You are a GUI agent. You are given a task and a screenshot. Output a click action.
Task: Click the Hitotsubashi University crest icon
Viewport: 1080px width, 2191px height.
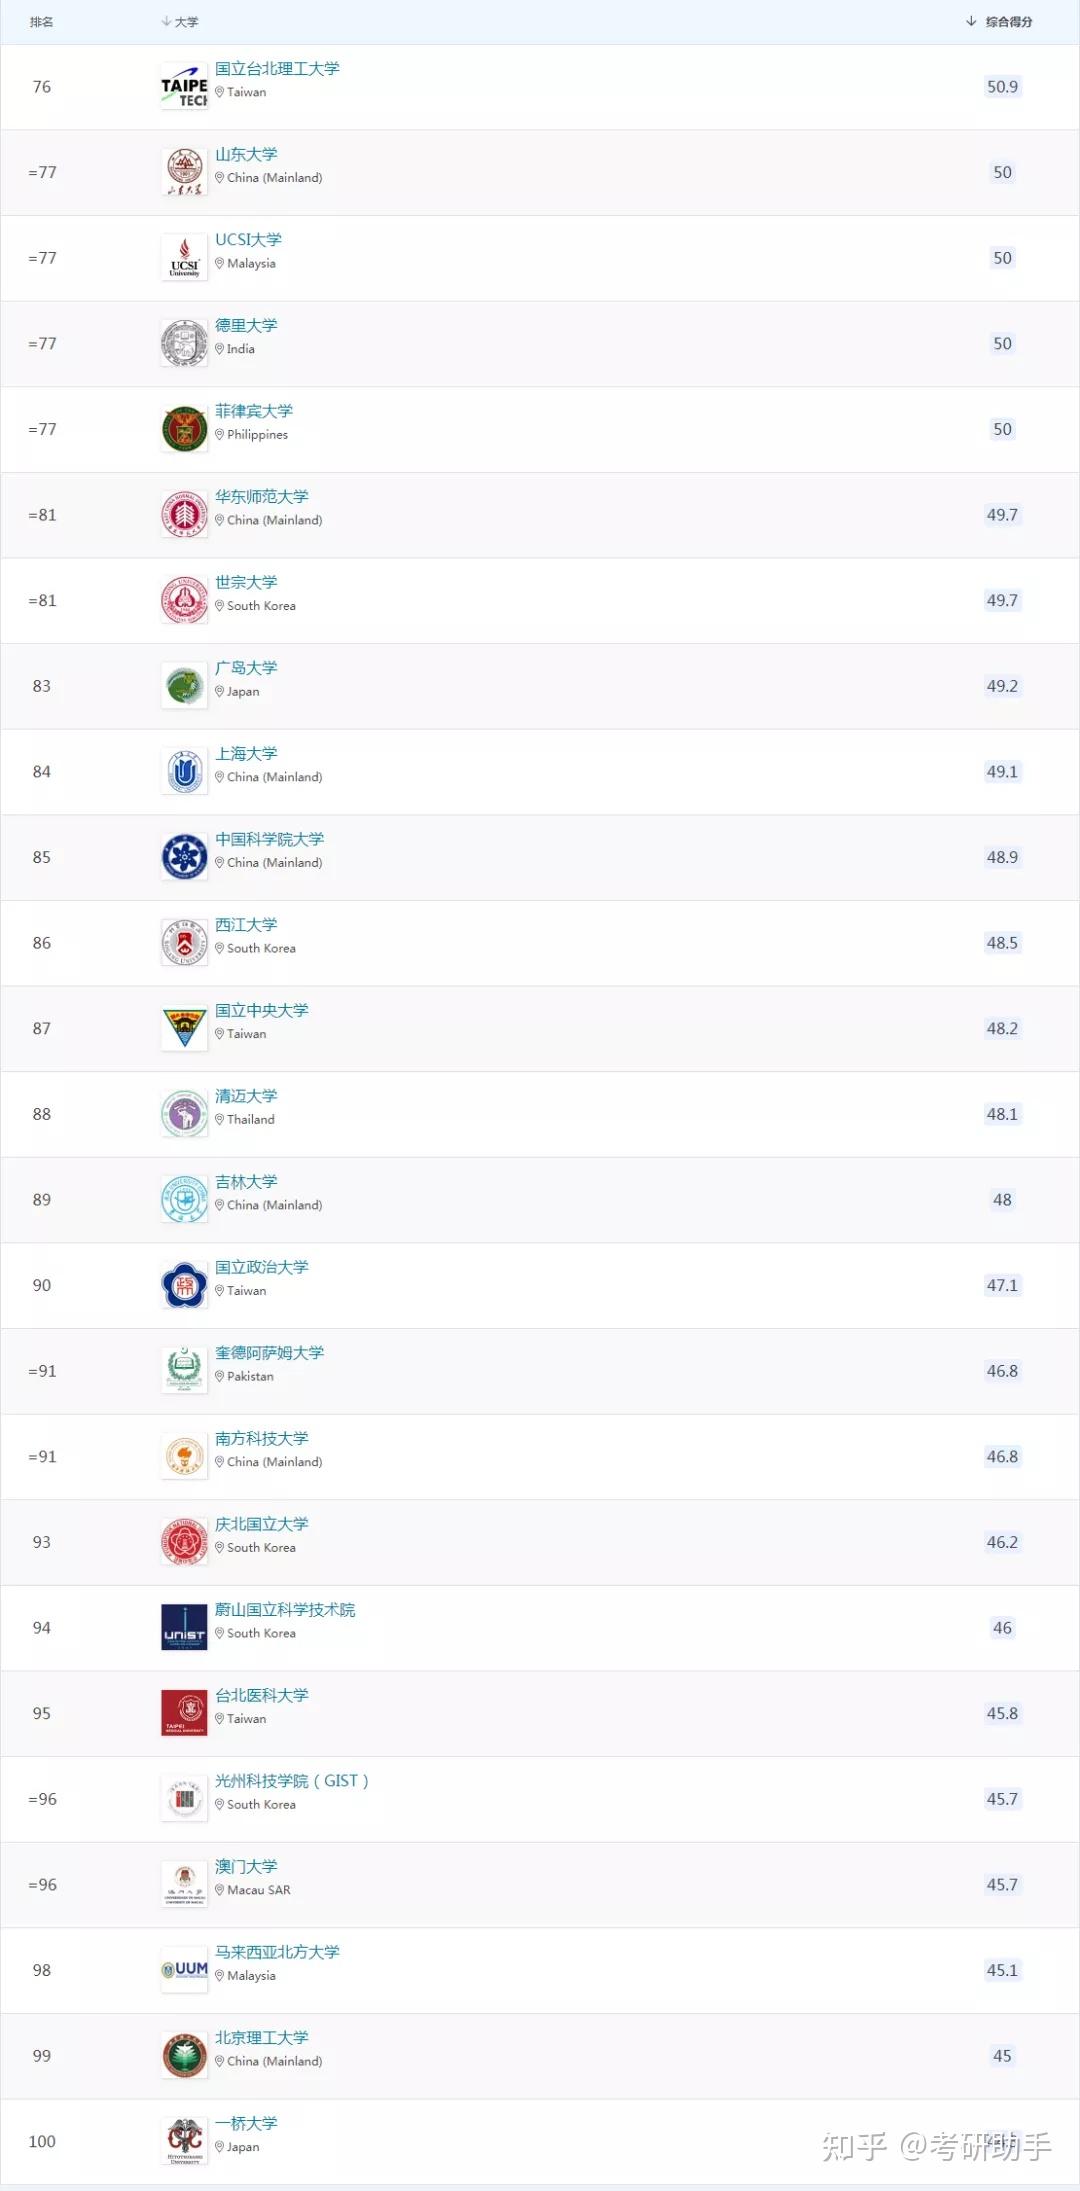pos(184,2141)
